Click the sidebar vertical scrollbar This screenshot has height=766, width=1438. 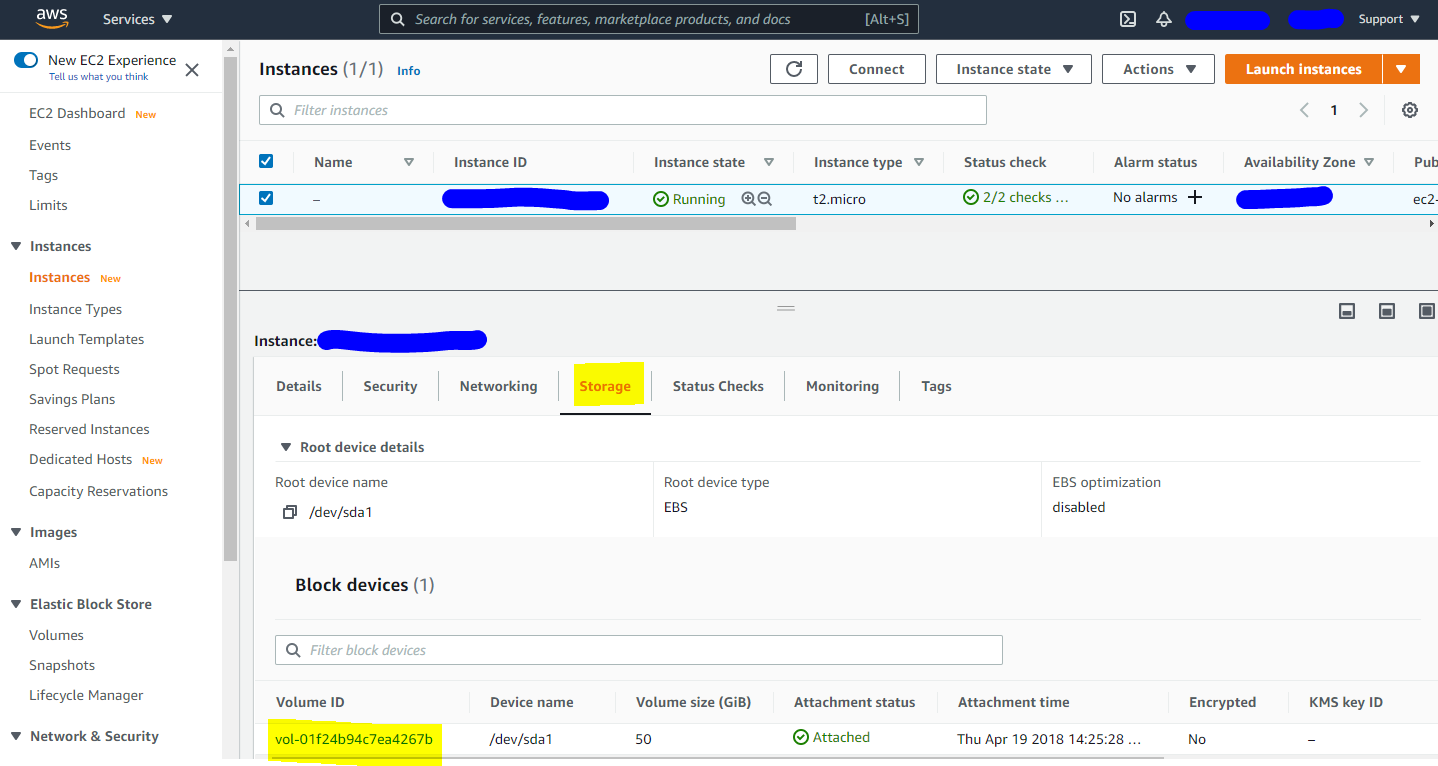(231, 308)
